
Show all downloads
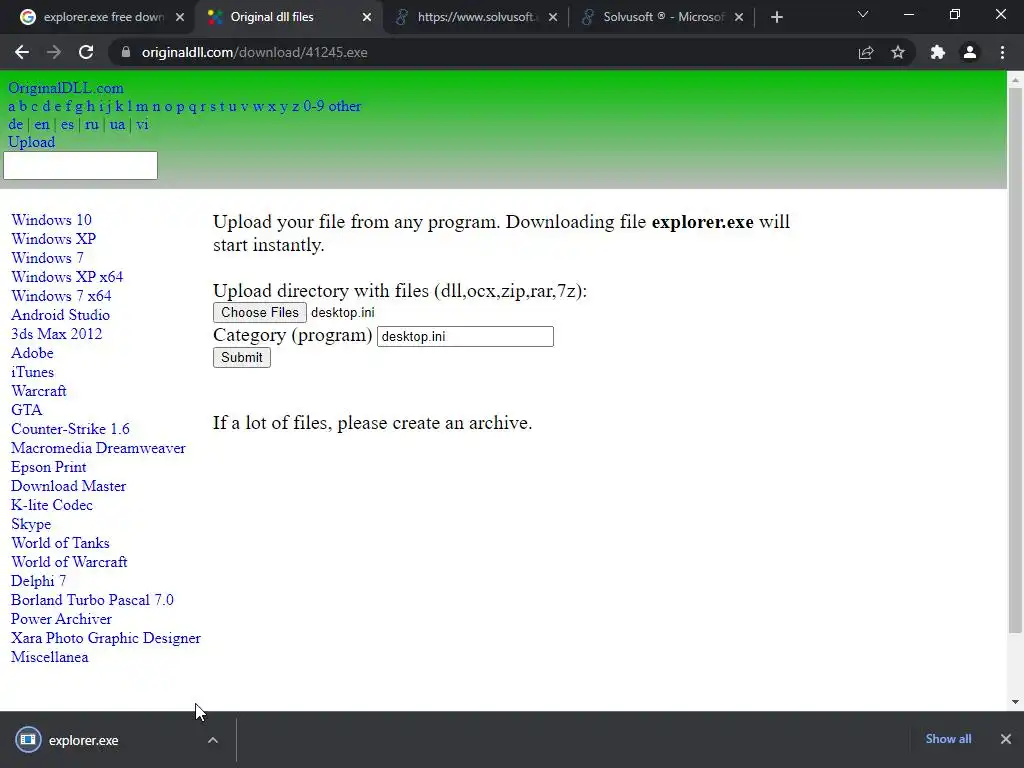[x=948, y=739]
